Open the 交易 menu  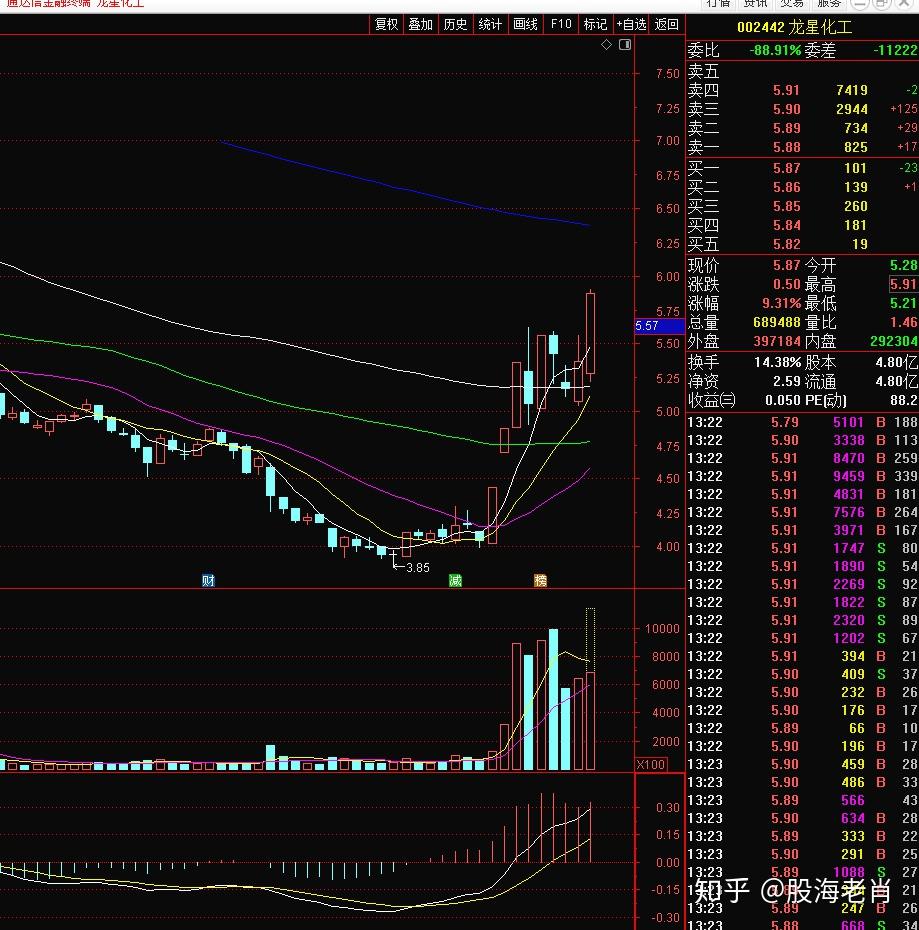[x=792, y=4]
